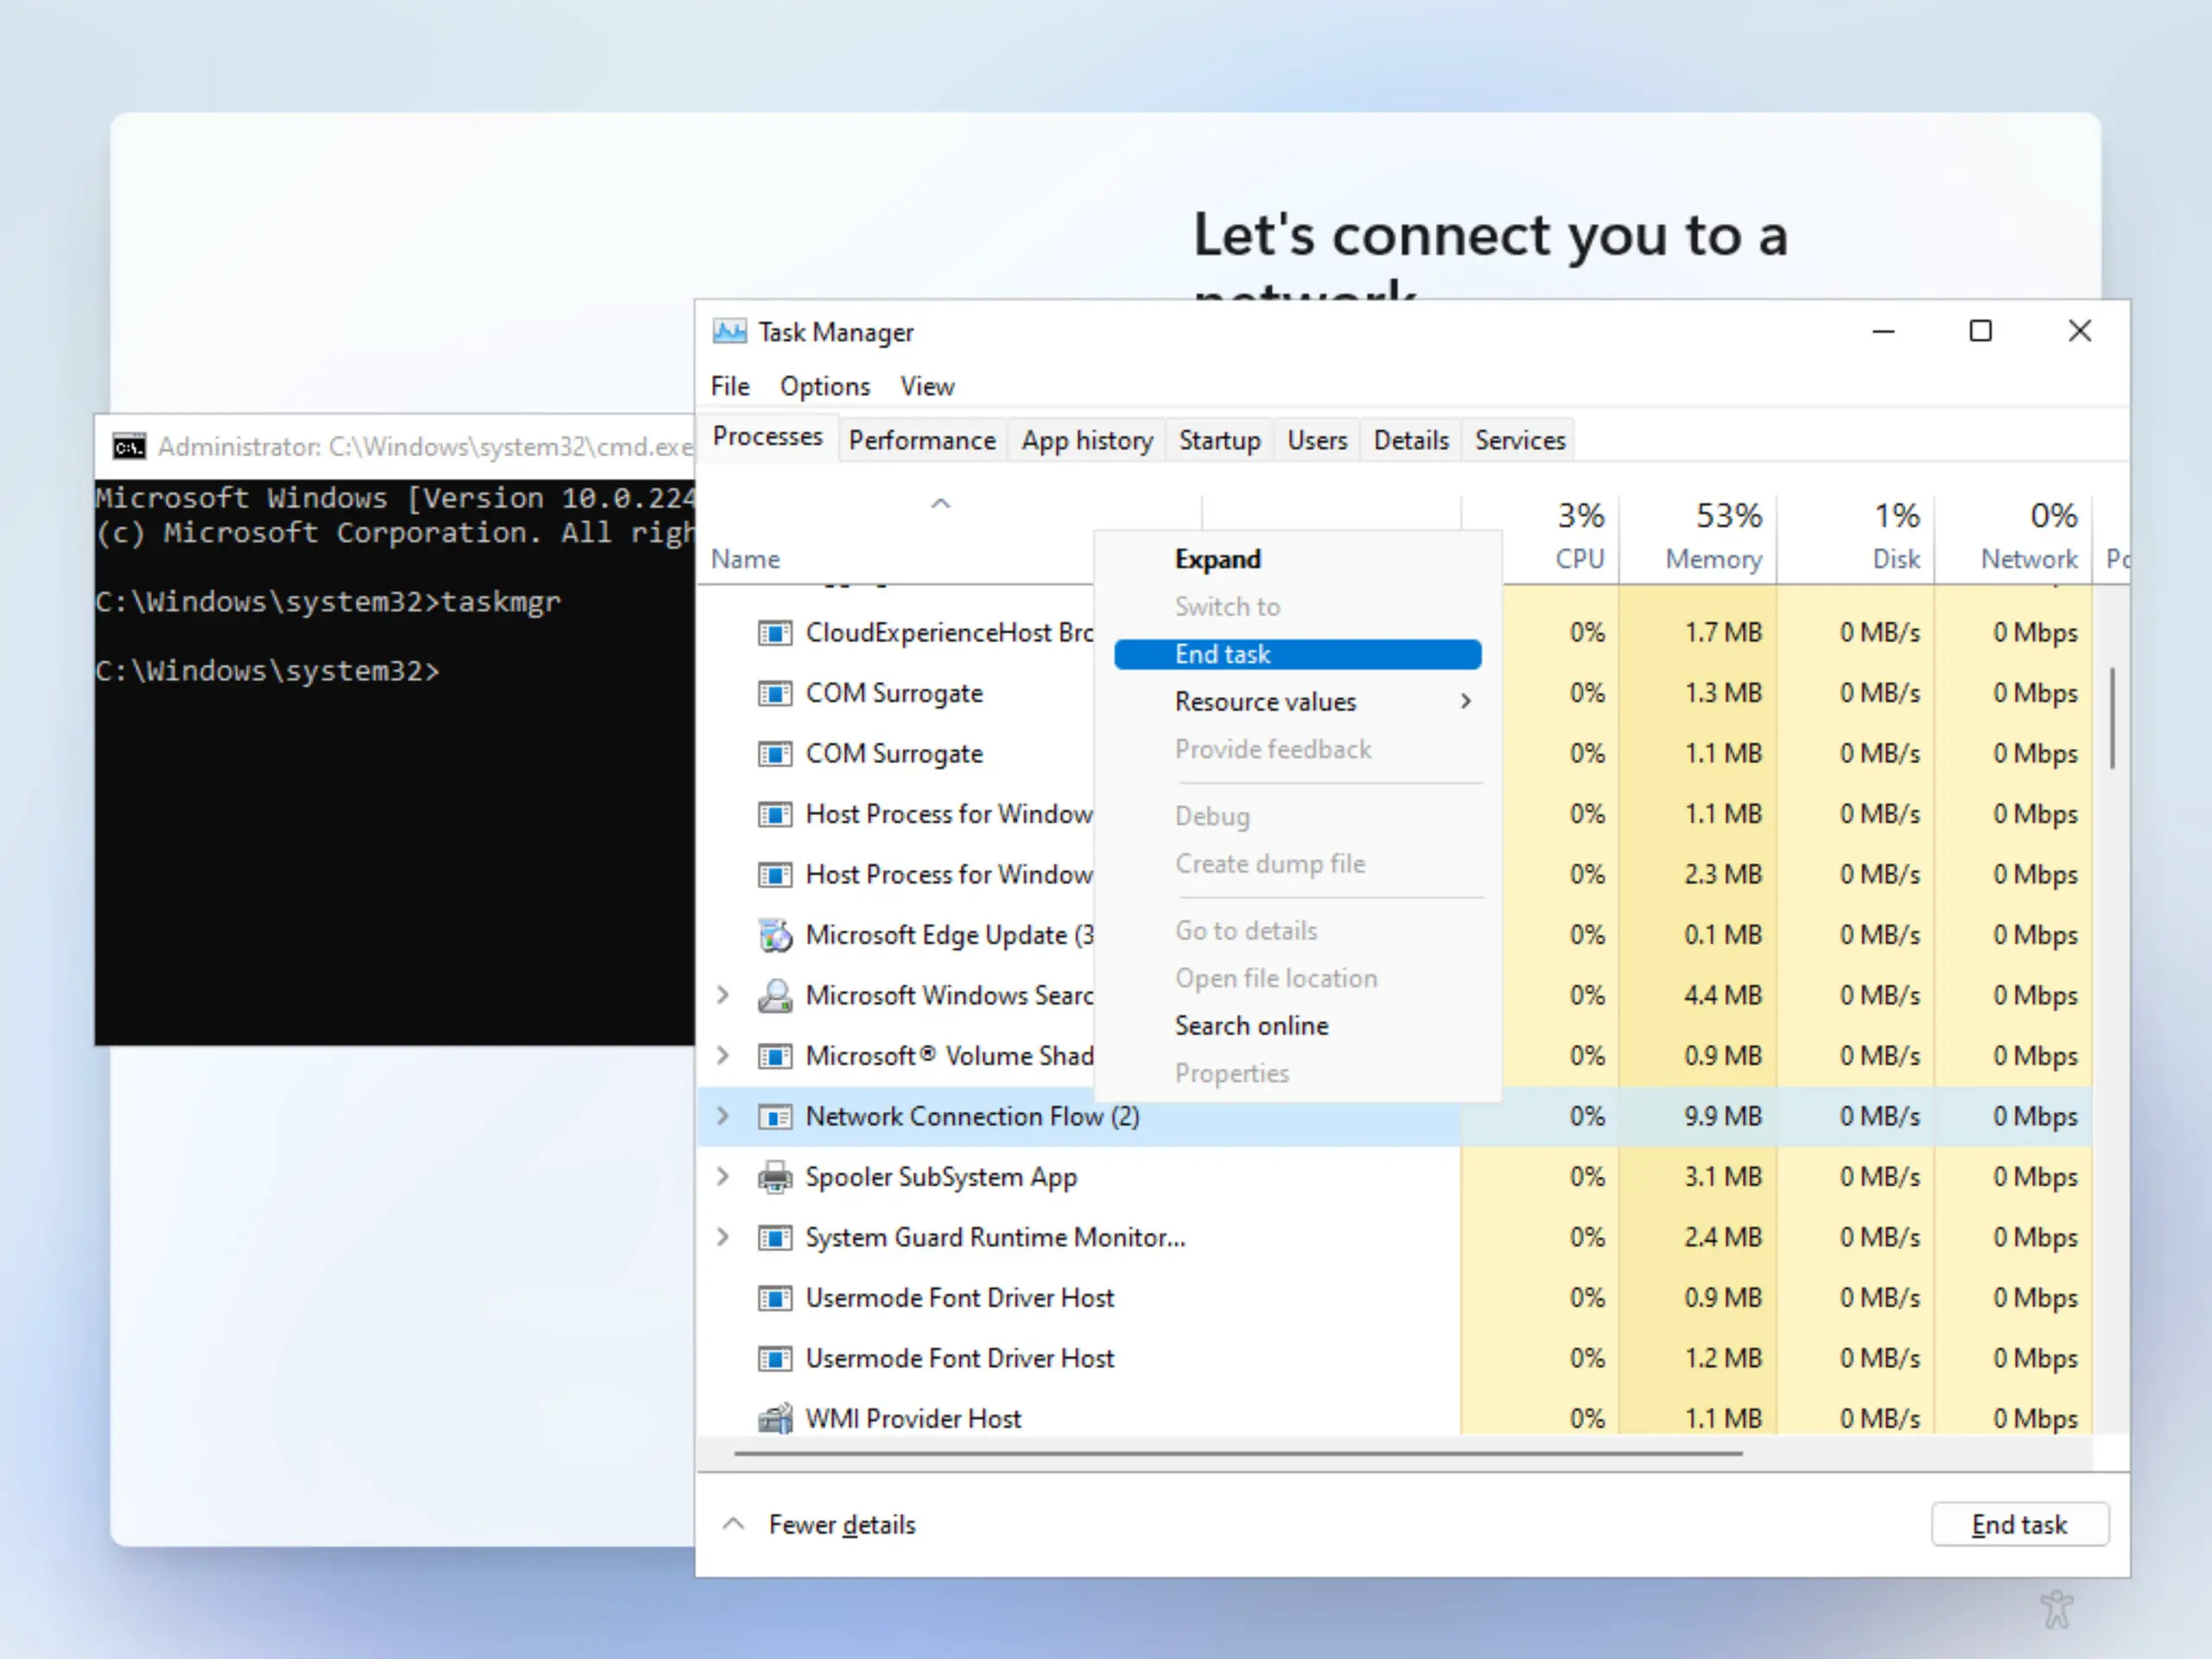Viewport: 2212px width, 1659px height.
Task: Expand the Microsoft Volume Shadow Copy row
Action: coord(723,1056)
